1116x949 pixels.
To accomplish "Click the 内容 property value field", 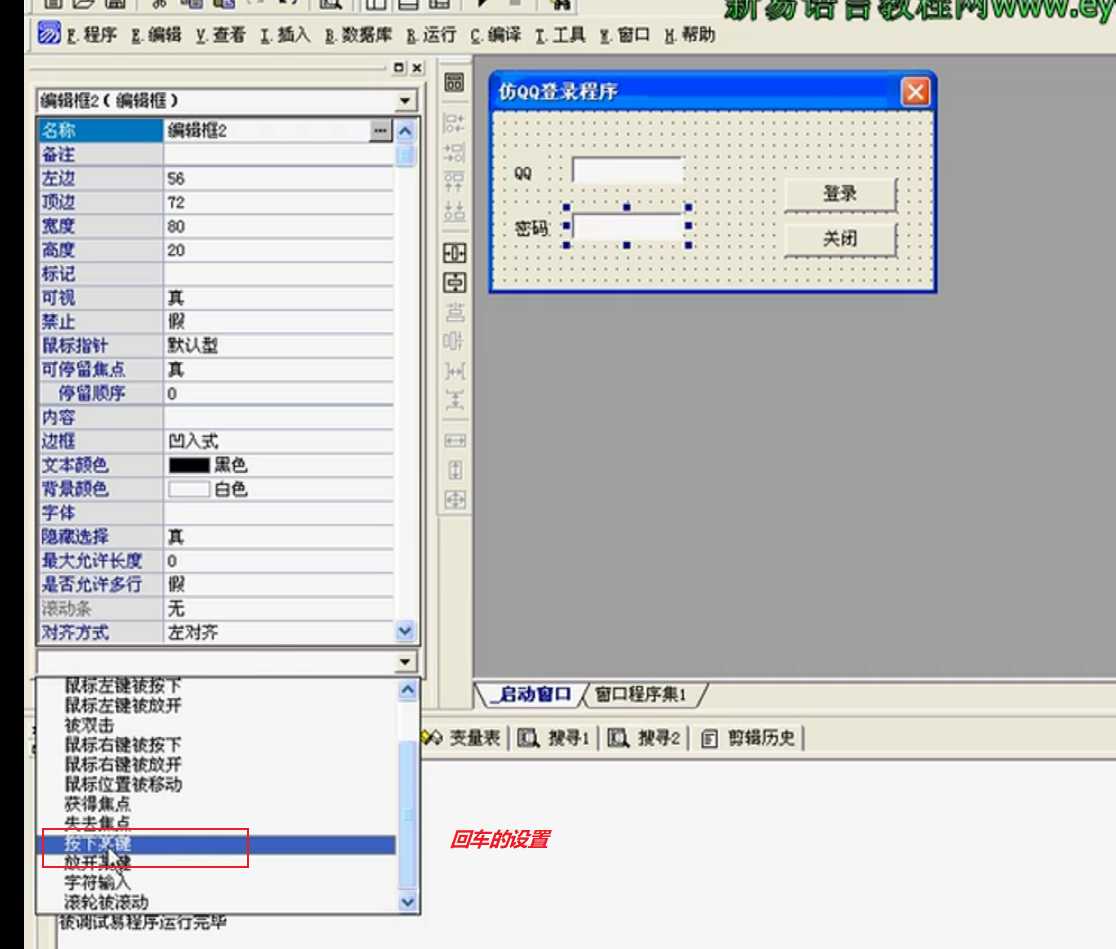I will click(278, 417).
